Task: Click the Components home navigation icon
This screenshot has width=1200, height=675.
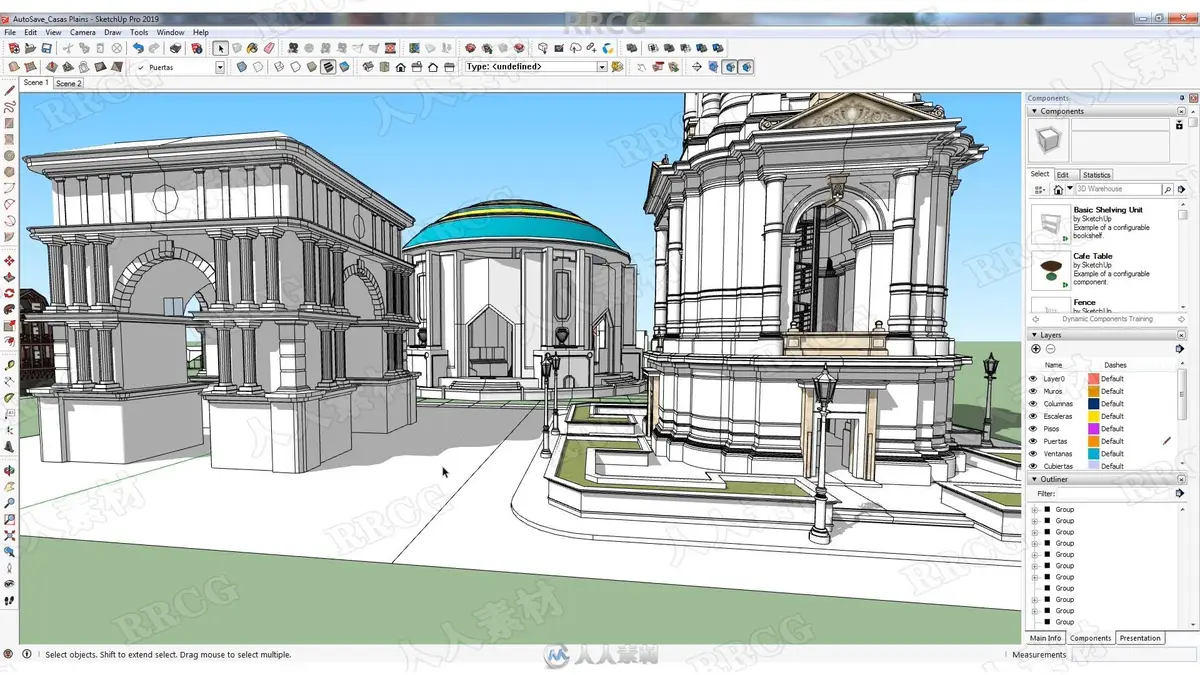Action: coord(1058,189)
